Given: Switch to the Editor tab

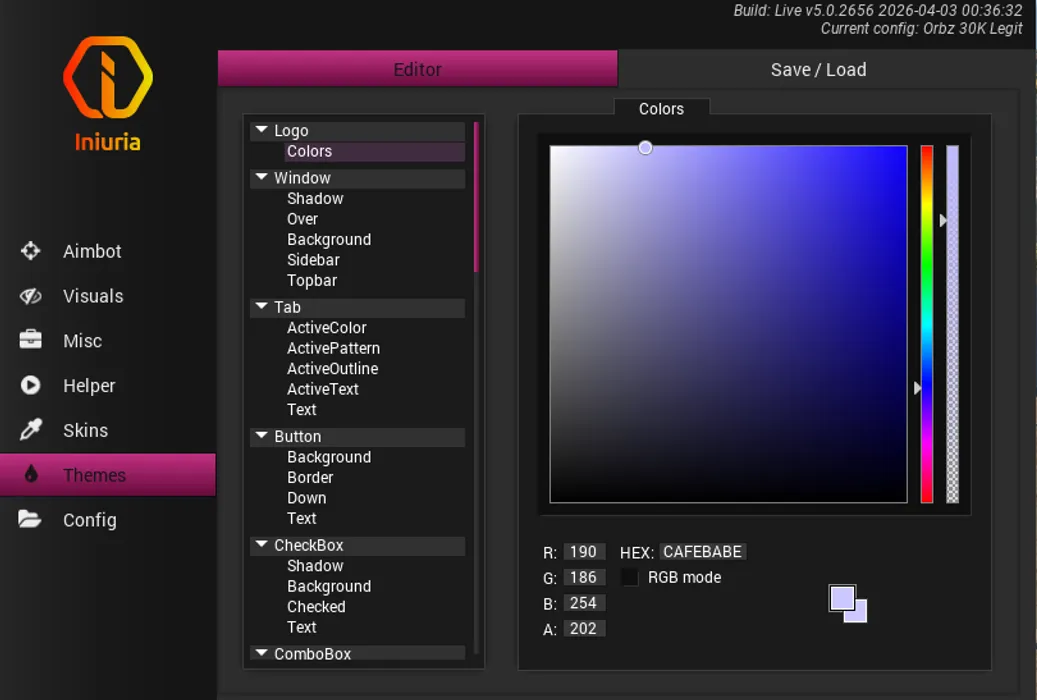Looking at the screenshot, I should 417,69.
